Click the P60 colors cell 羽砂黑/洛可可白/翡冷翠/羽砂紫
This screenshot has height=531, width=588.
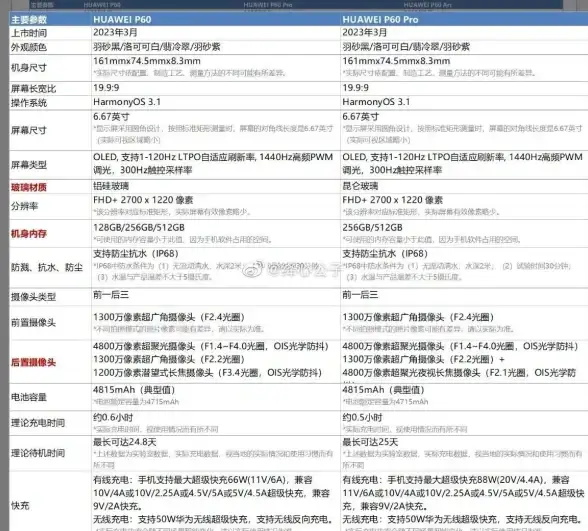click(x=157, y=47)
